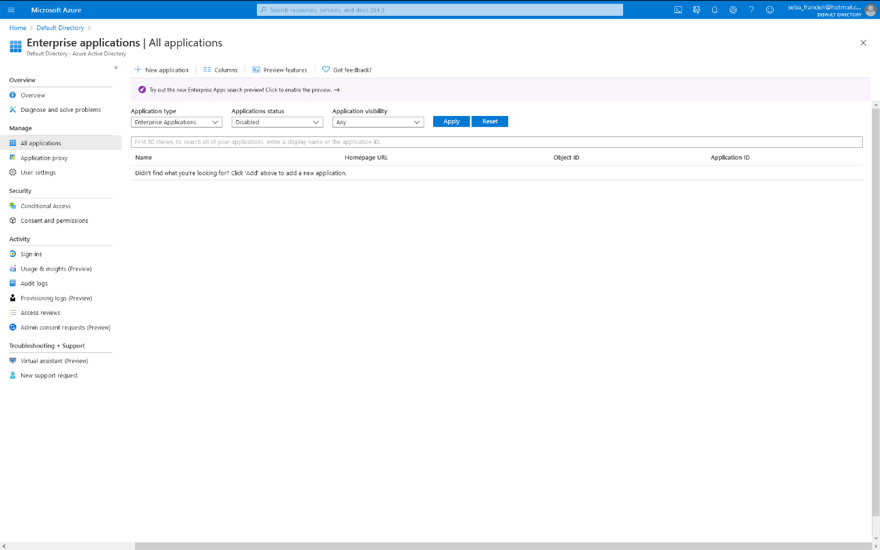Go to Default Directory breadcrumb

(x=60, y=28)
